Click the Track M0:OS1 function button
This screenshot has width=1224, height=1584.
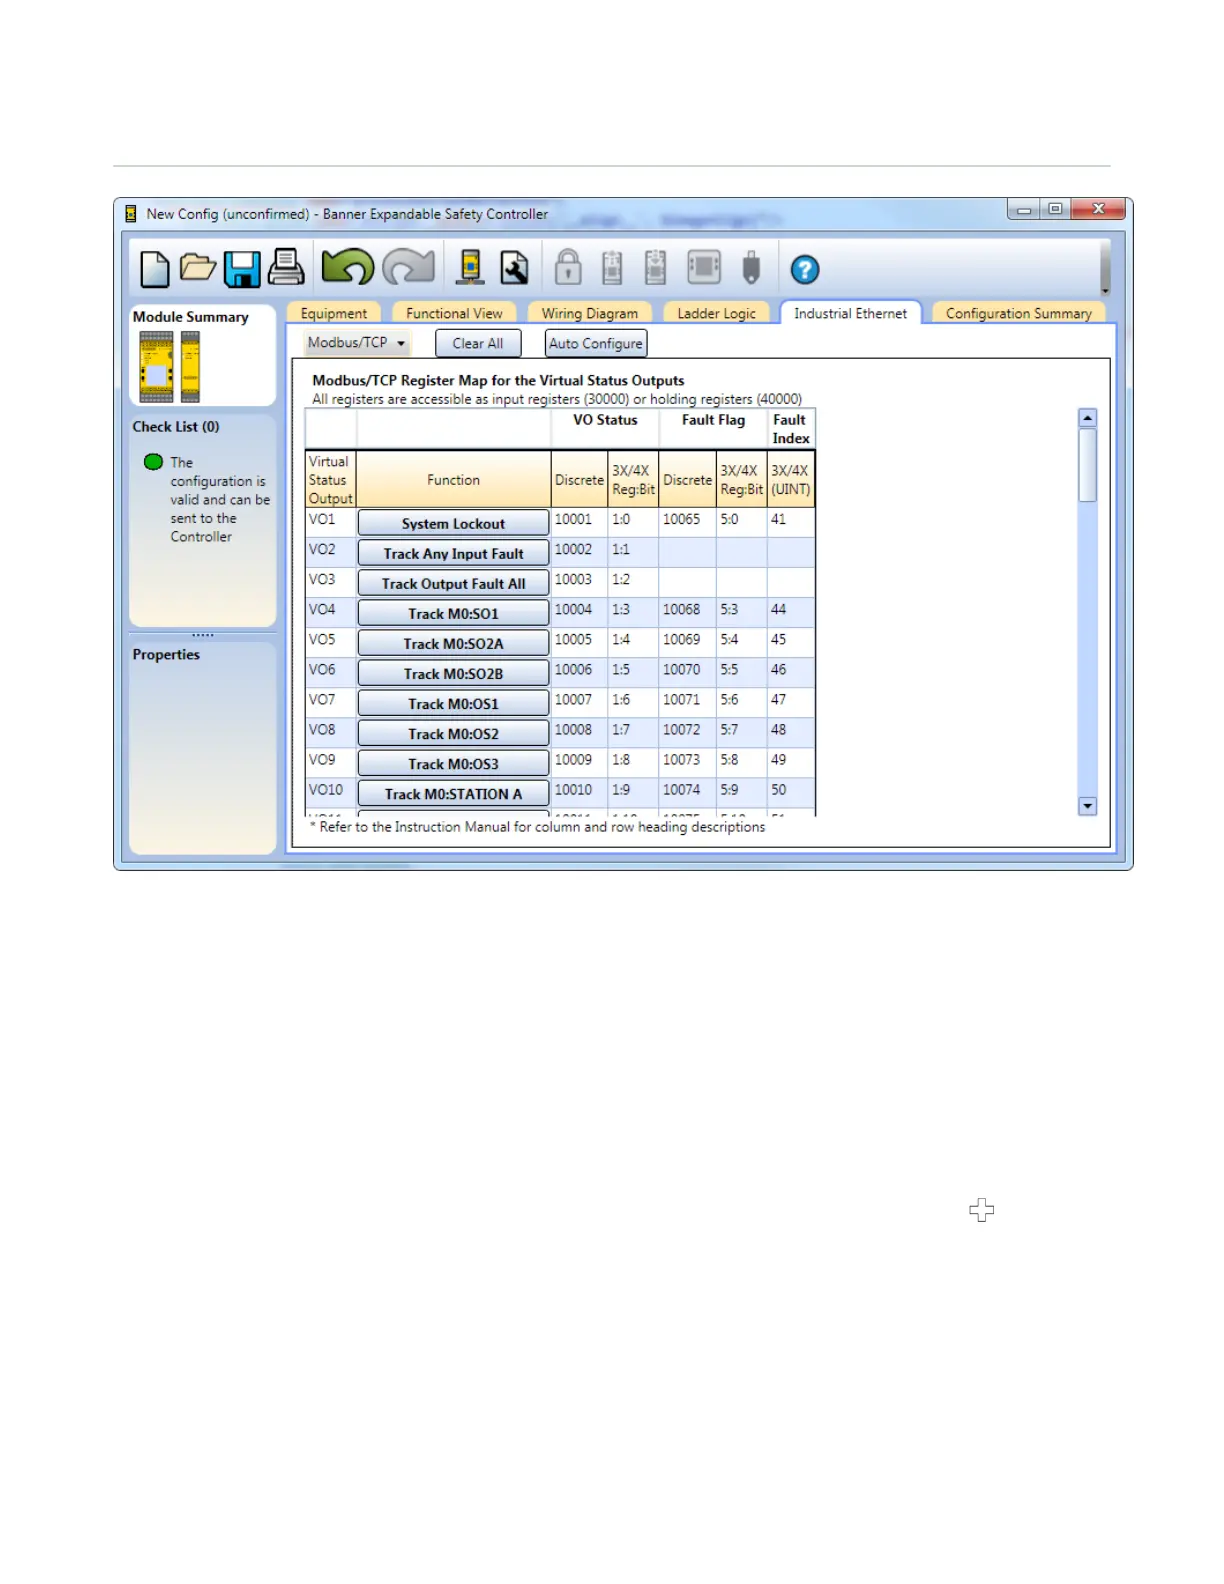[x=453, y=703]
